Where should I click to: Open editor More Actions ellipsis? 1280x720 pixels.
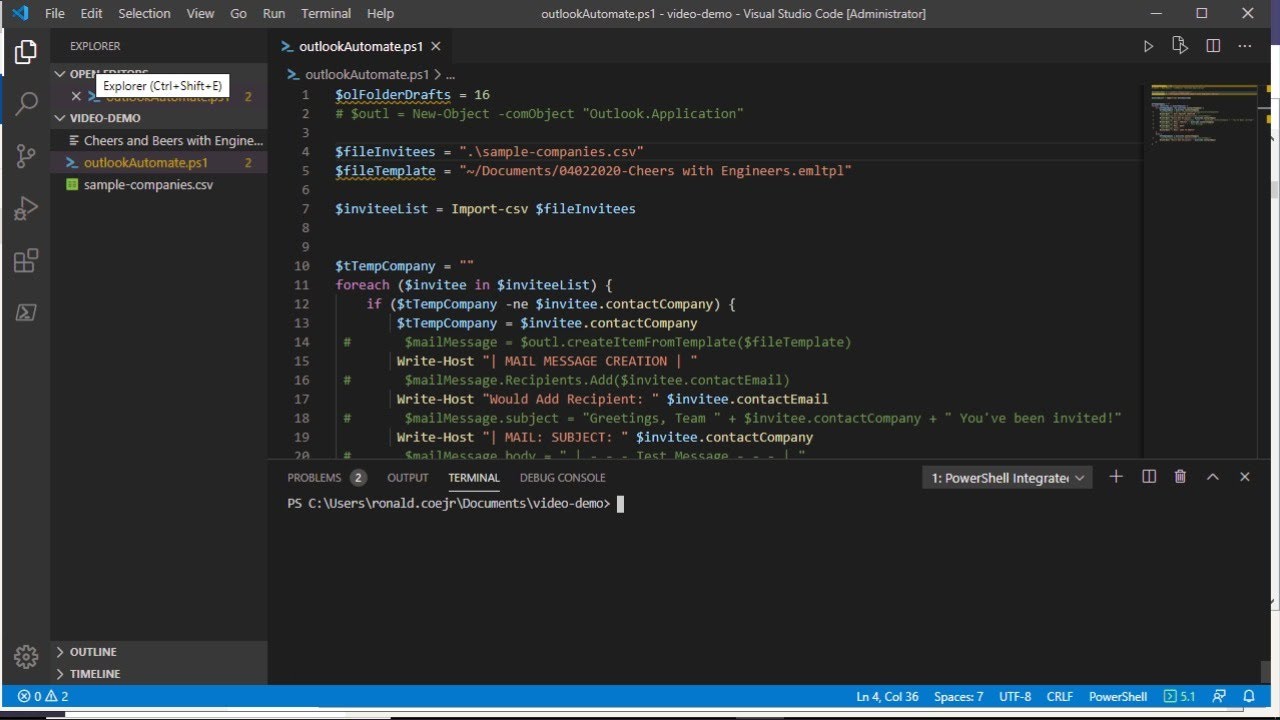point(1245,46)
